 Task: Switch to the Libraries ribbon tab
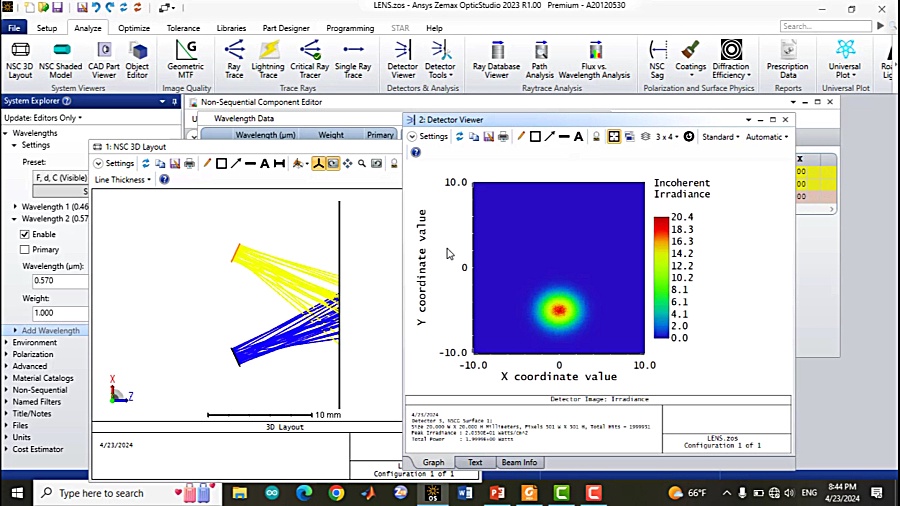231,28
